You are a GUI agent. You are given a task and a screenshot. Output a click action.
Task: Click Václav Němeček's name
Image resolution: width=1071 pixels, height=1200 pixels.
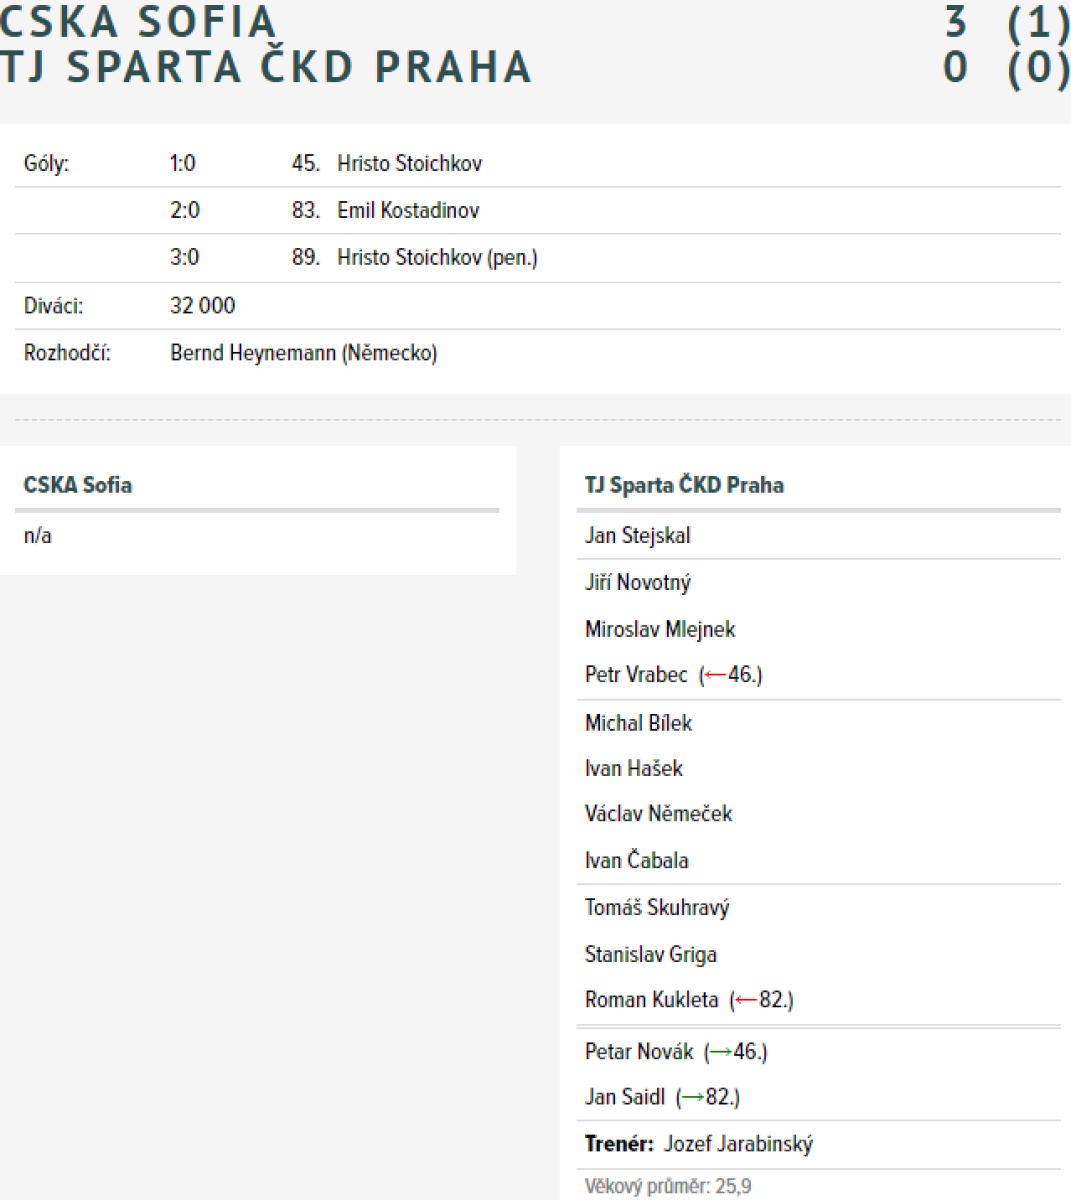[658, 813]
